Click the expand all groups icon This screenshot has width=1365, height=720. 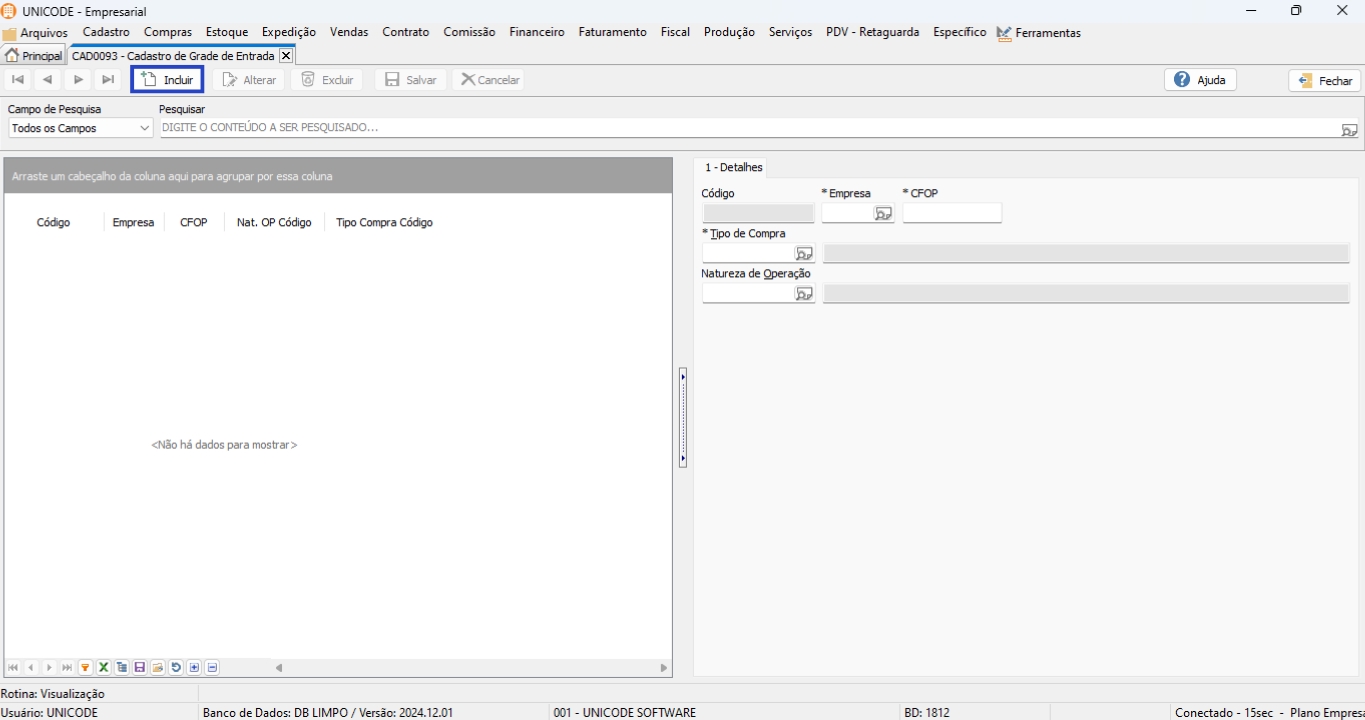pyautogui.click(x=194, y=668)
